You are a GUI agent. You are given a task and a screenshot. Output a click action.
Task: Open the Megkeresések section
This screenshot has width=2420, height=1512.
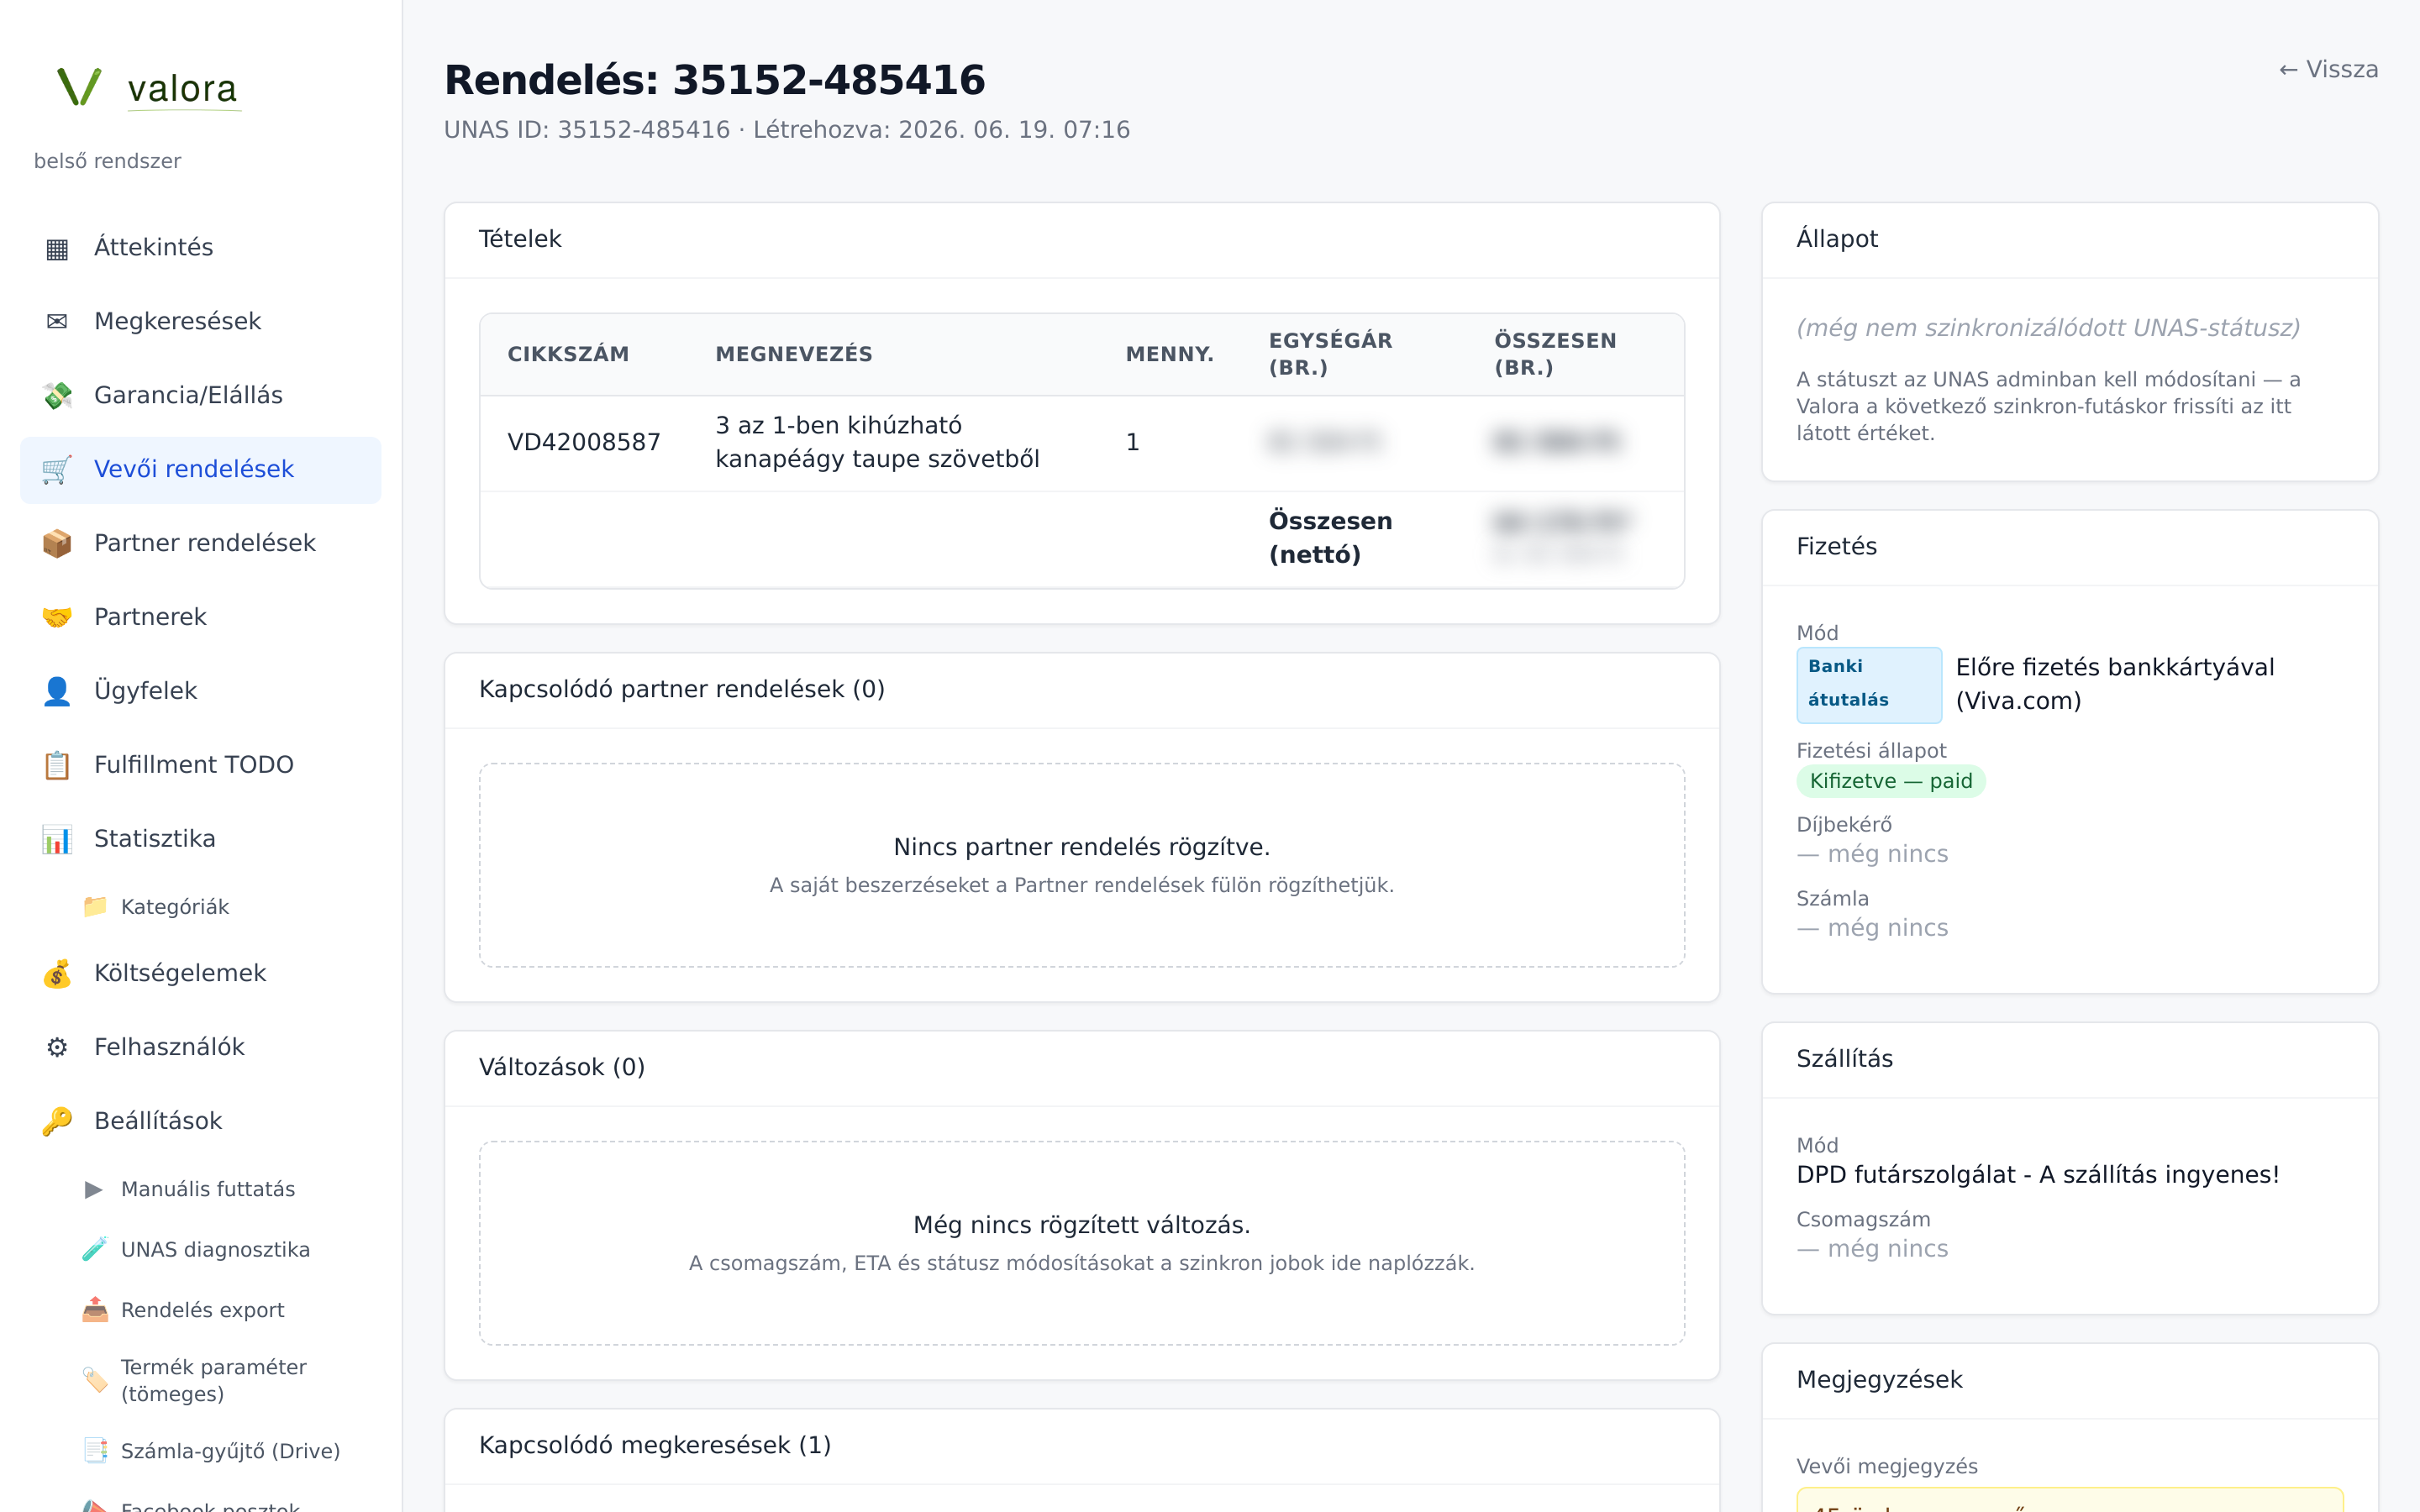200,321
